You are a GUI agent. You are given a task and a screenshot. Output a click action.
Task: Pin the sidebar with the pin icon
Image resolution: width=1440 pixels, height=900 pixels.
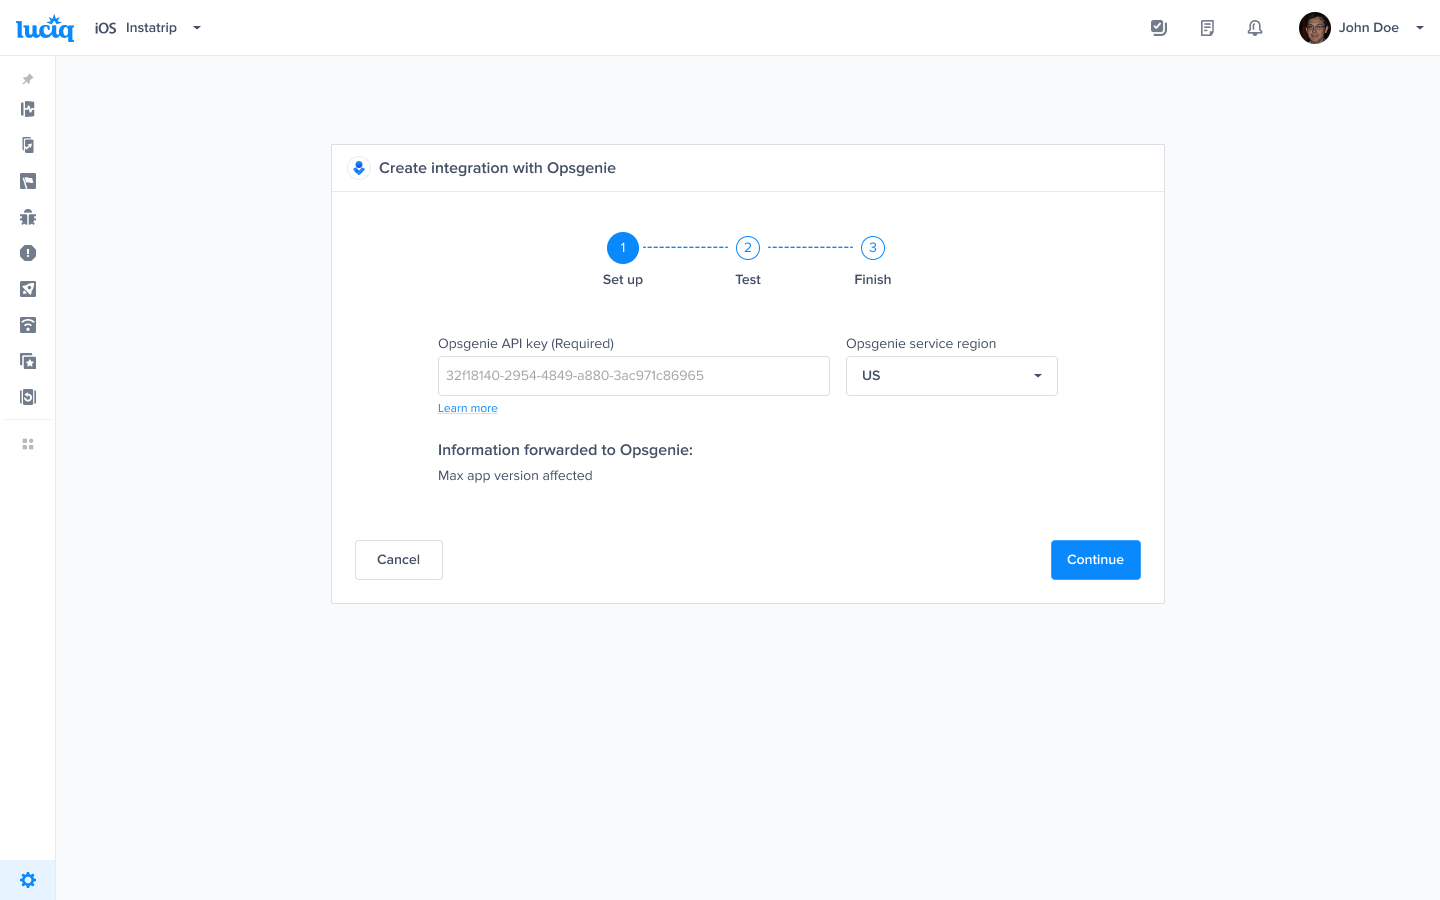coord(28,79)
